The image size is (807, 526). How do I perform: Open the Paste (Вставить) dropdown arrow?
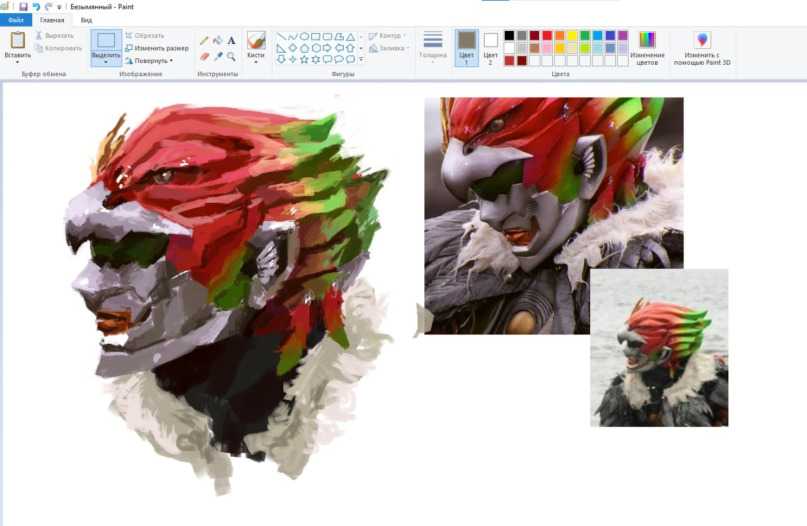point(17,61)
